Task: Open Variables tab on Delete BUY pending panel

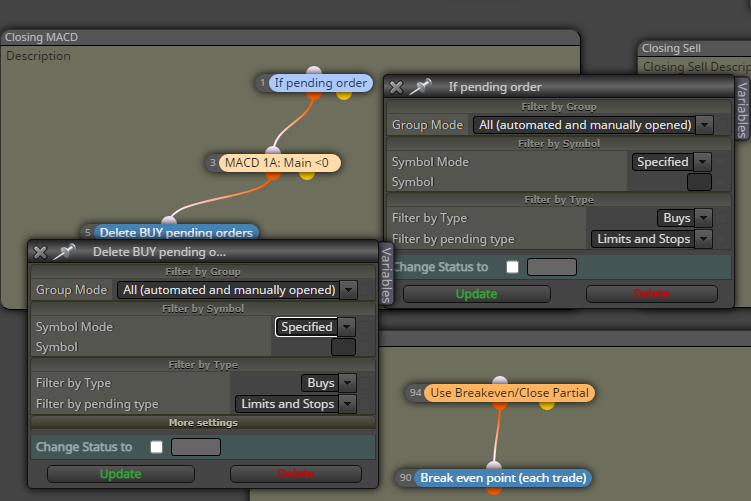Action: tap(386, 274)
